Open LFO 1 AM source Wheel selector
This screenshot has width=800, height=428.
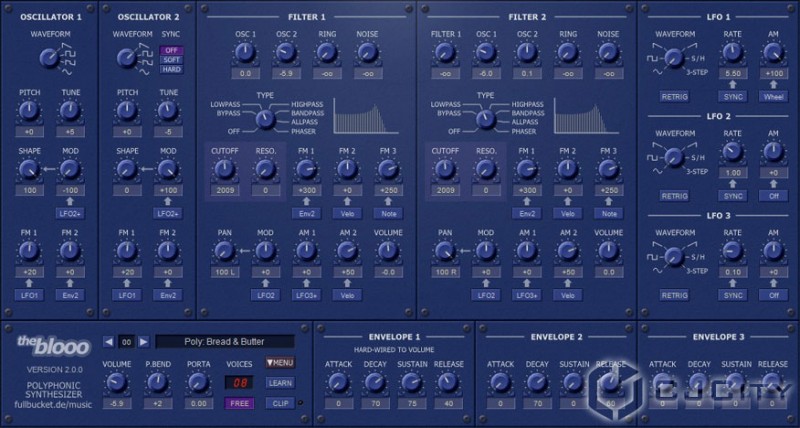click(x=773, y=96)
